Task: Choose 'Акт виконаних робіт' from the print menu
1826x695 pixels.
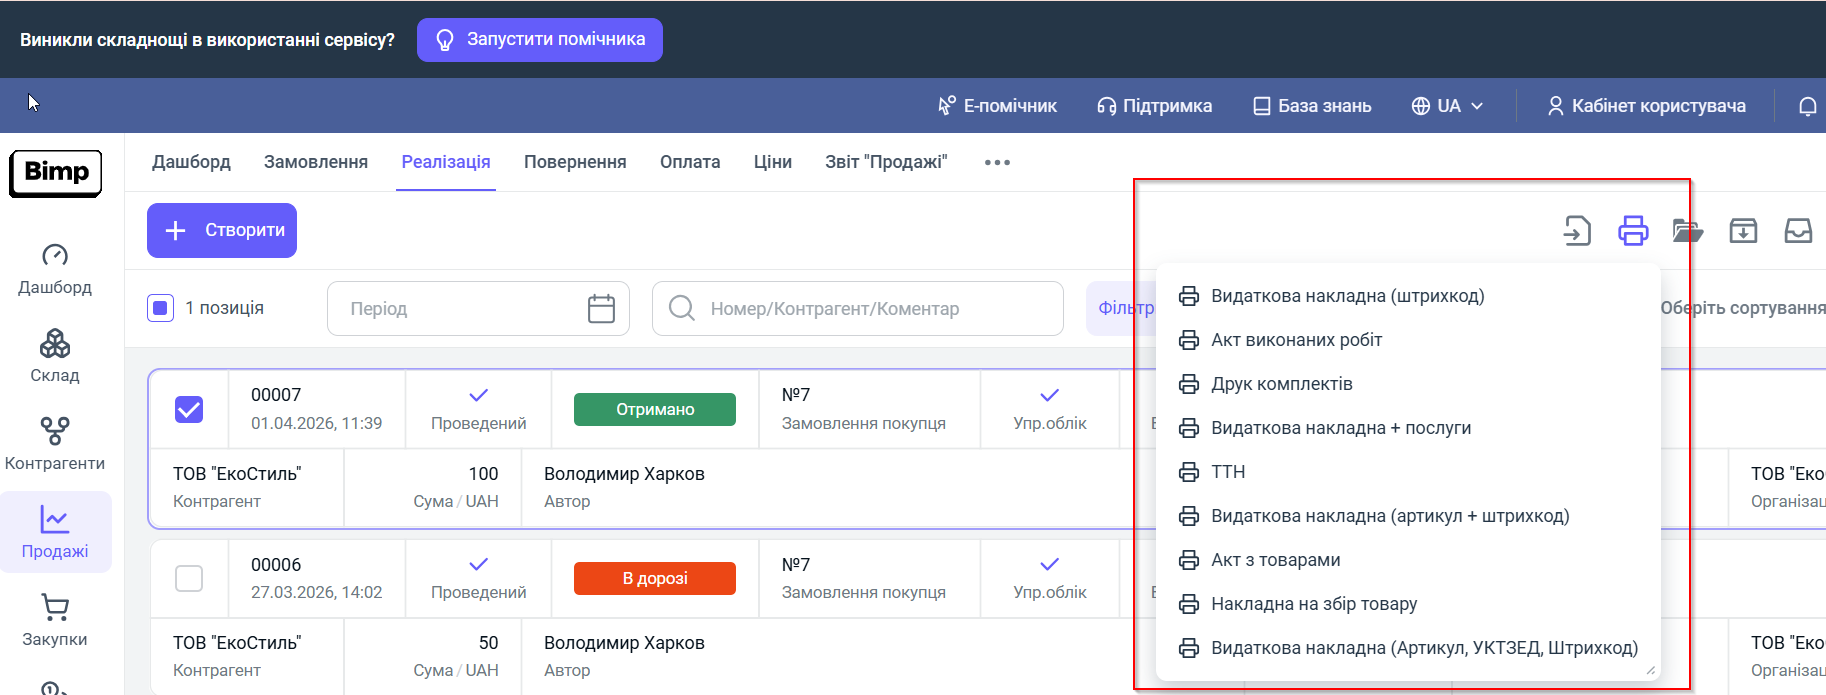Action: (x=1296, y=340)
